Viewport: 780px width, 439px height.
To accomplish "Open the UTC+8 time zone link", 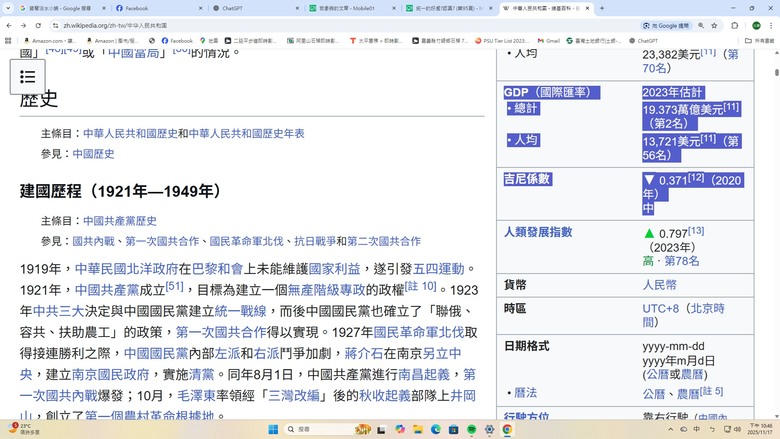I will [661, 308].
